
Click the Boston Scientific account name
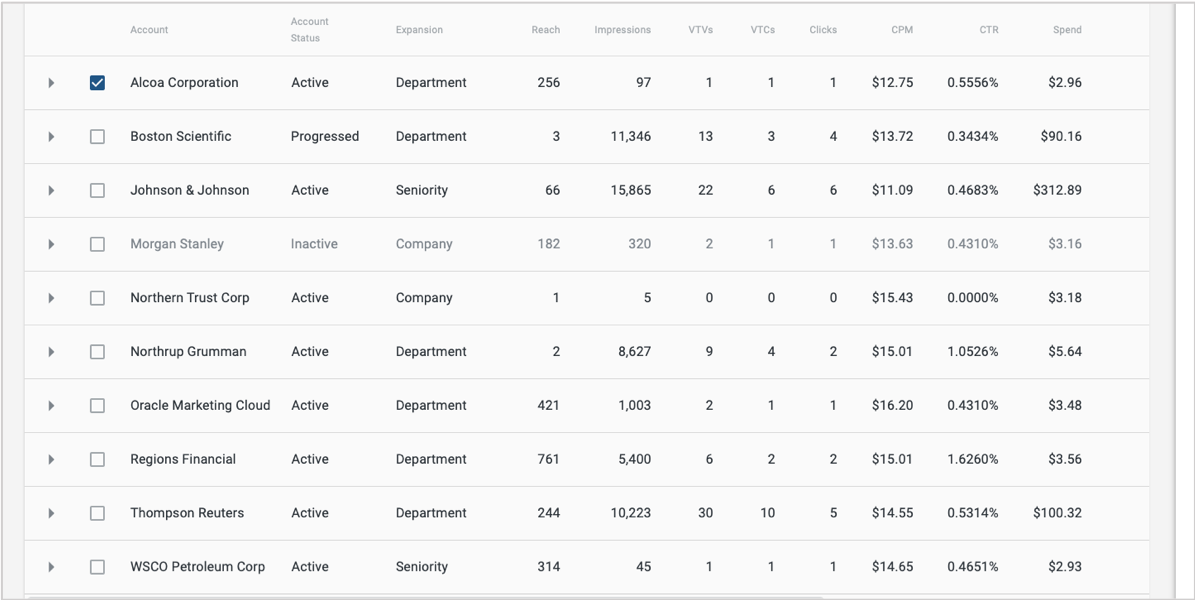pyautogui.click(x=181, y=136)
